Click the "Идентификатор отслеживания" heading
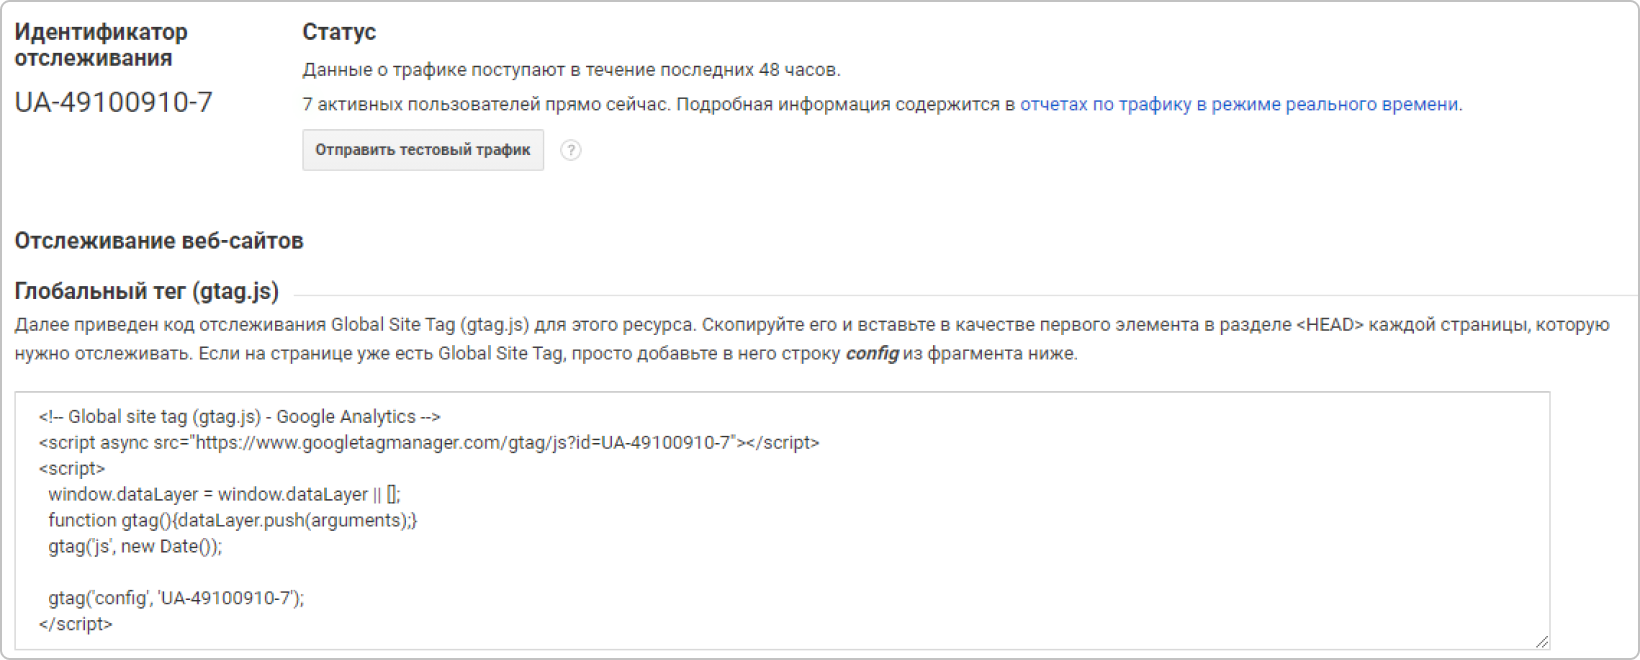1640x660 pixels. (x=101, y=45)
